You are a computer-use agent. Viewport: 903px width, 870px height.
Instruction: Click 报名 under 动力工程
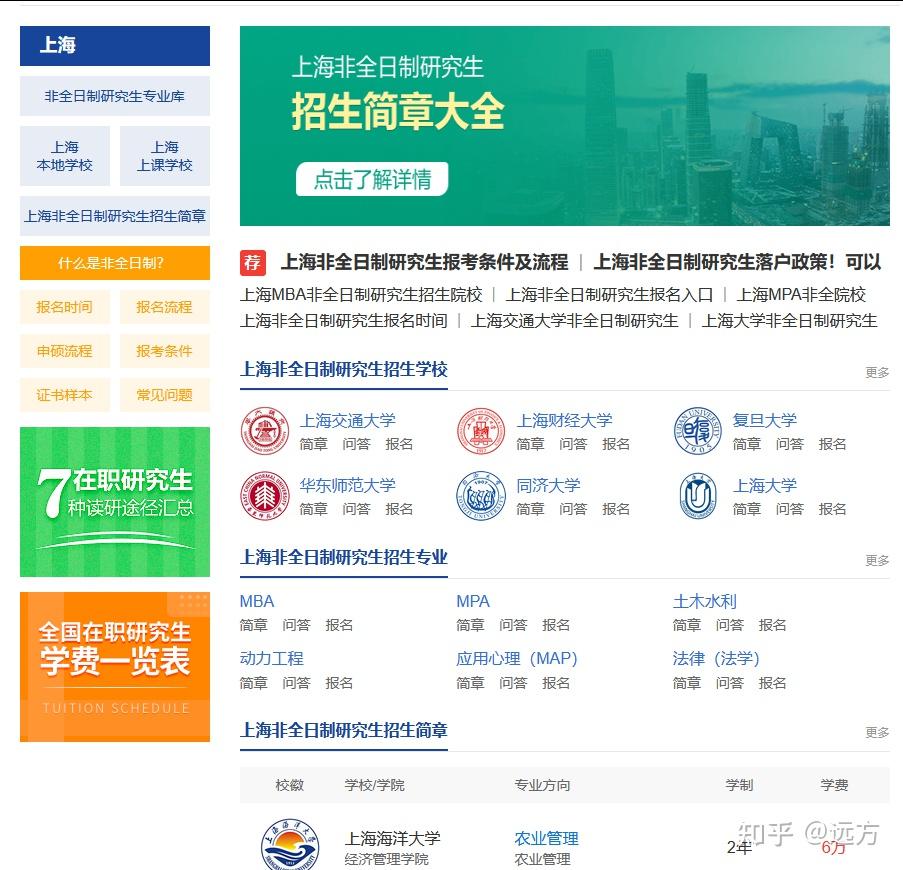point(339,683)
